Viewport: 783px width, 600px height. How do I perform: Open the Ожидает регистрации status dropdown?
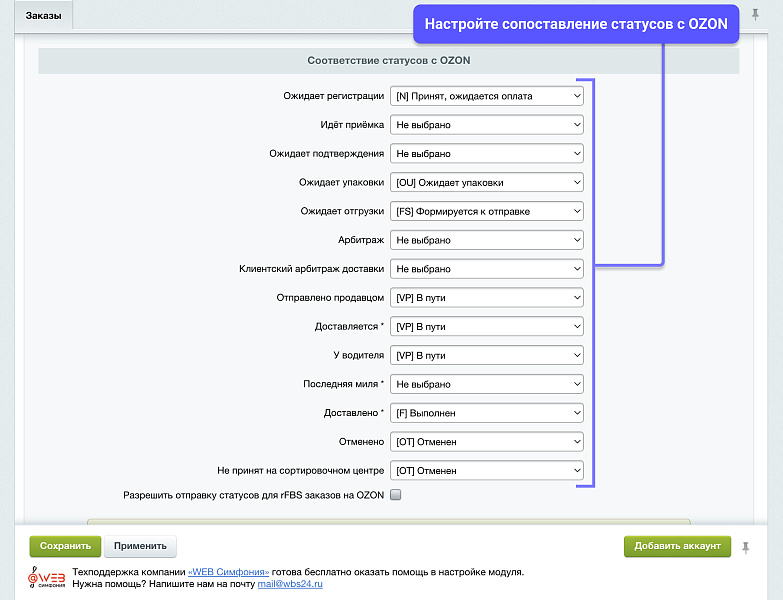486,96
